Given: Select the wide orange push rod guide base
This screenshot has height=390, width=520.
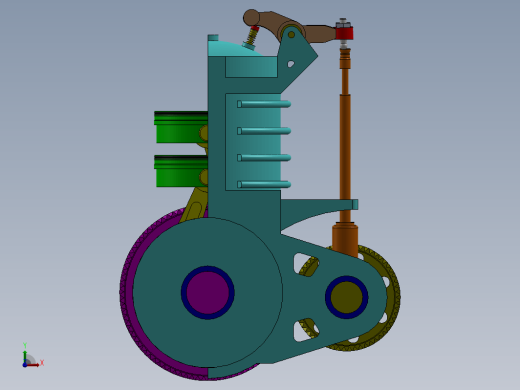Looking at the screenshot, I should pyautogui.click(x=345, y=239).
